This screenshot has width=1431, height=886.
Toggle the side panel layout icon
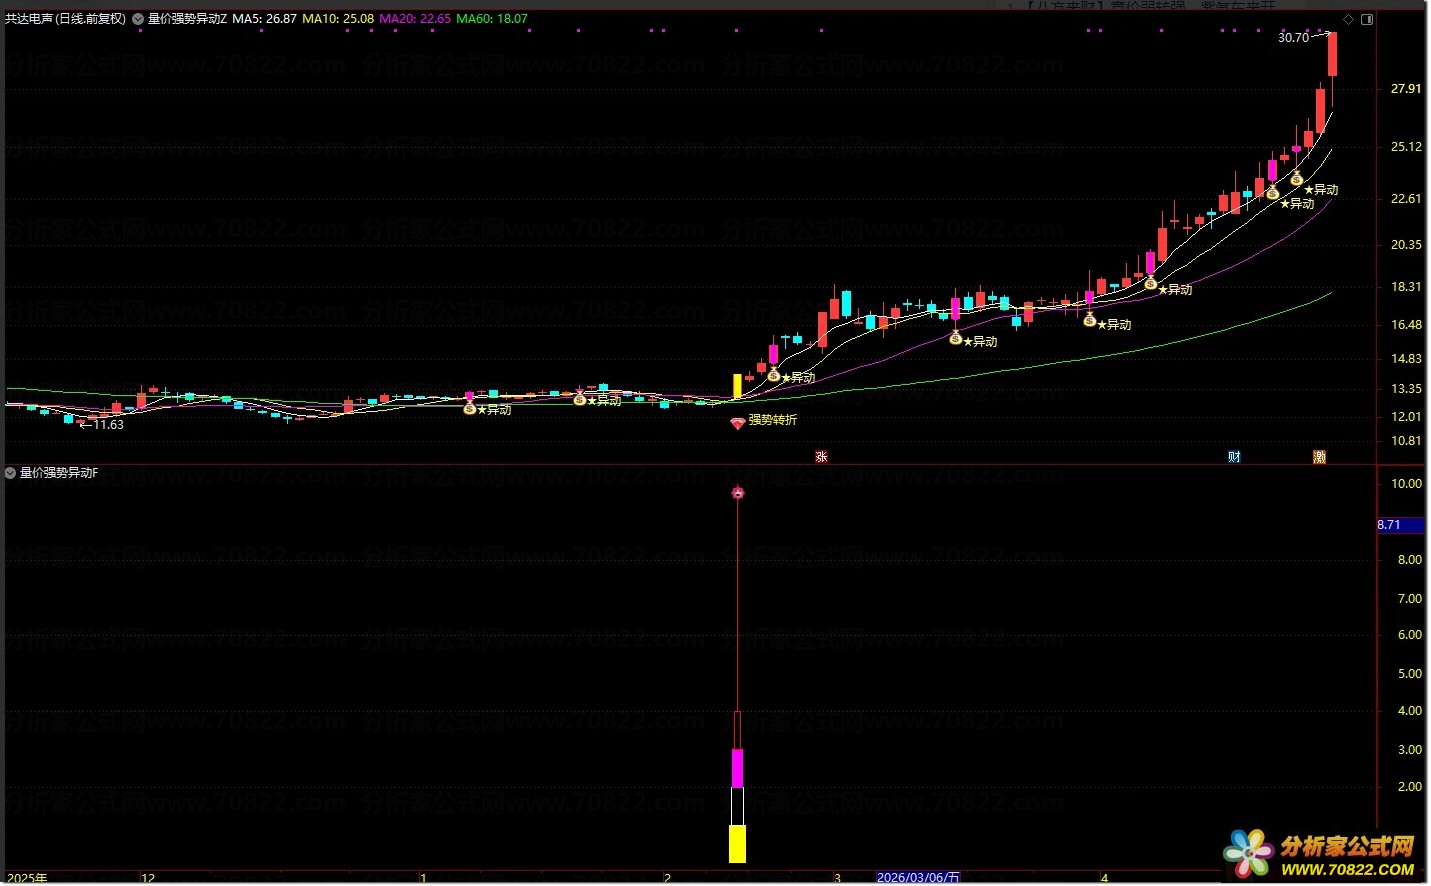[1367, 19]
